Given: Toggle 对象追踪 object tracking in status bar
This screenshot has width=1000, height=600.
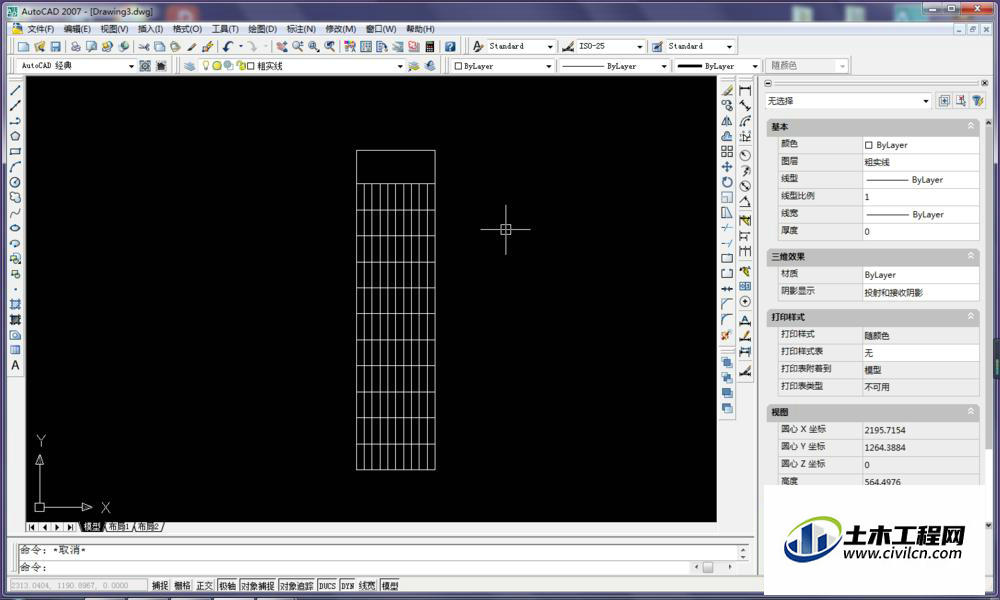Looking at the screenshot, I should (x=297, y=585).
